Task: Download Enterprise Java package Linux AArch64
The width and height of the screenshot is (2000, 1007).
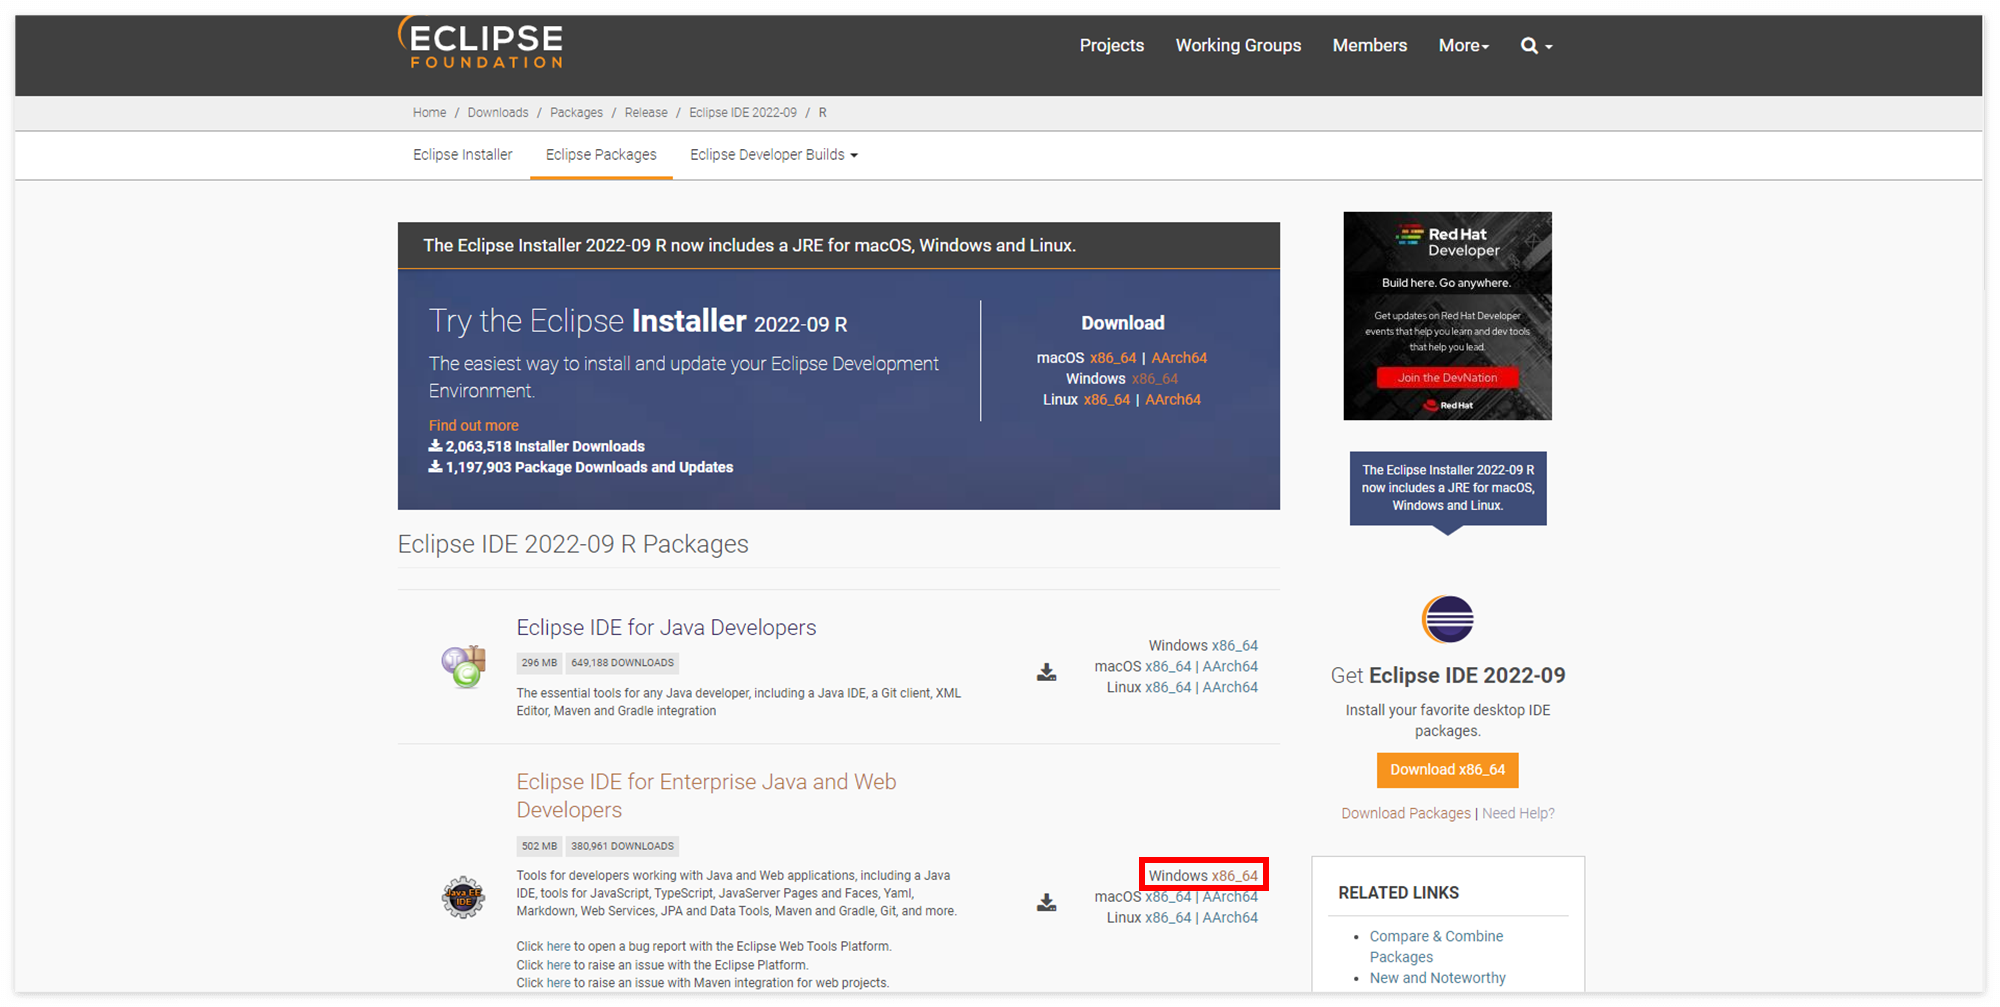Action: tap(1230, 918)
